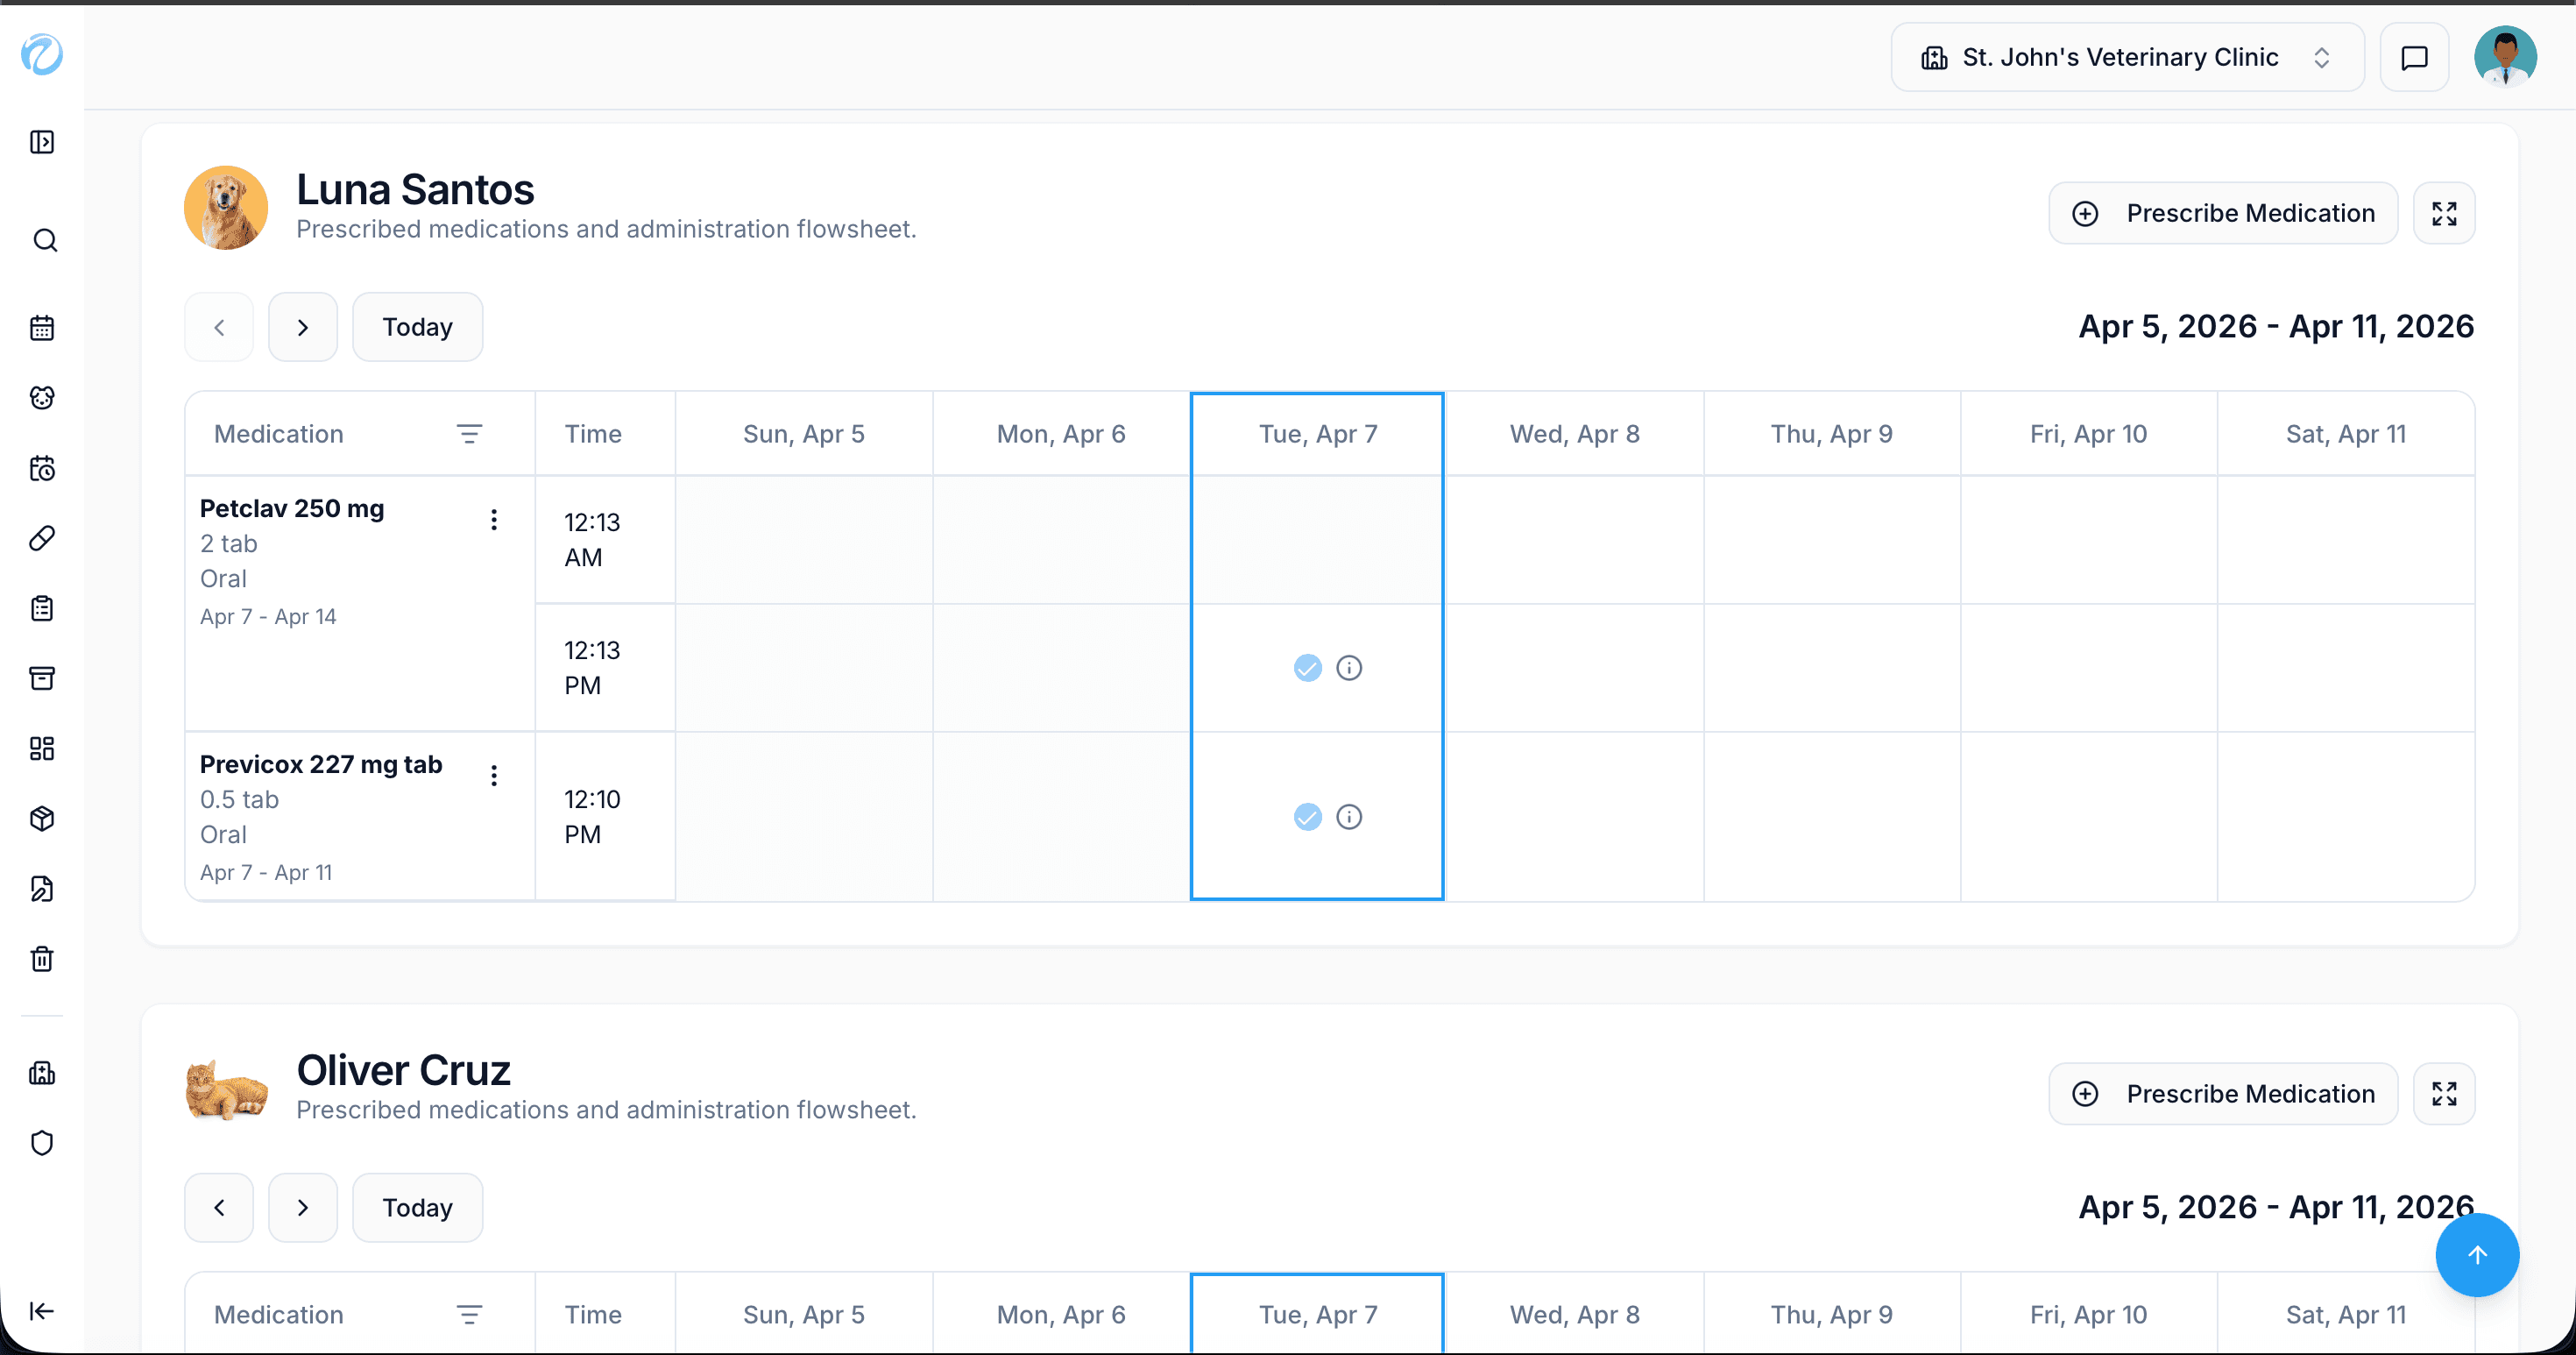Select Mon, Apr 6 header in Luna's table
Viewport: 2576px width, 1355px height.
(1061, 434)
